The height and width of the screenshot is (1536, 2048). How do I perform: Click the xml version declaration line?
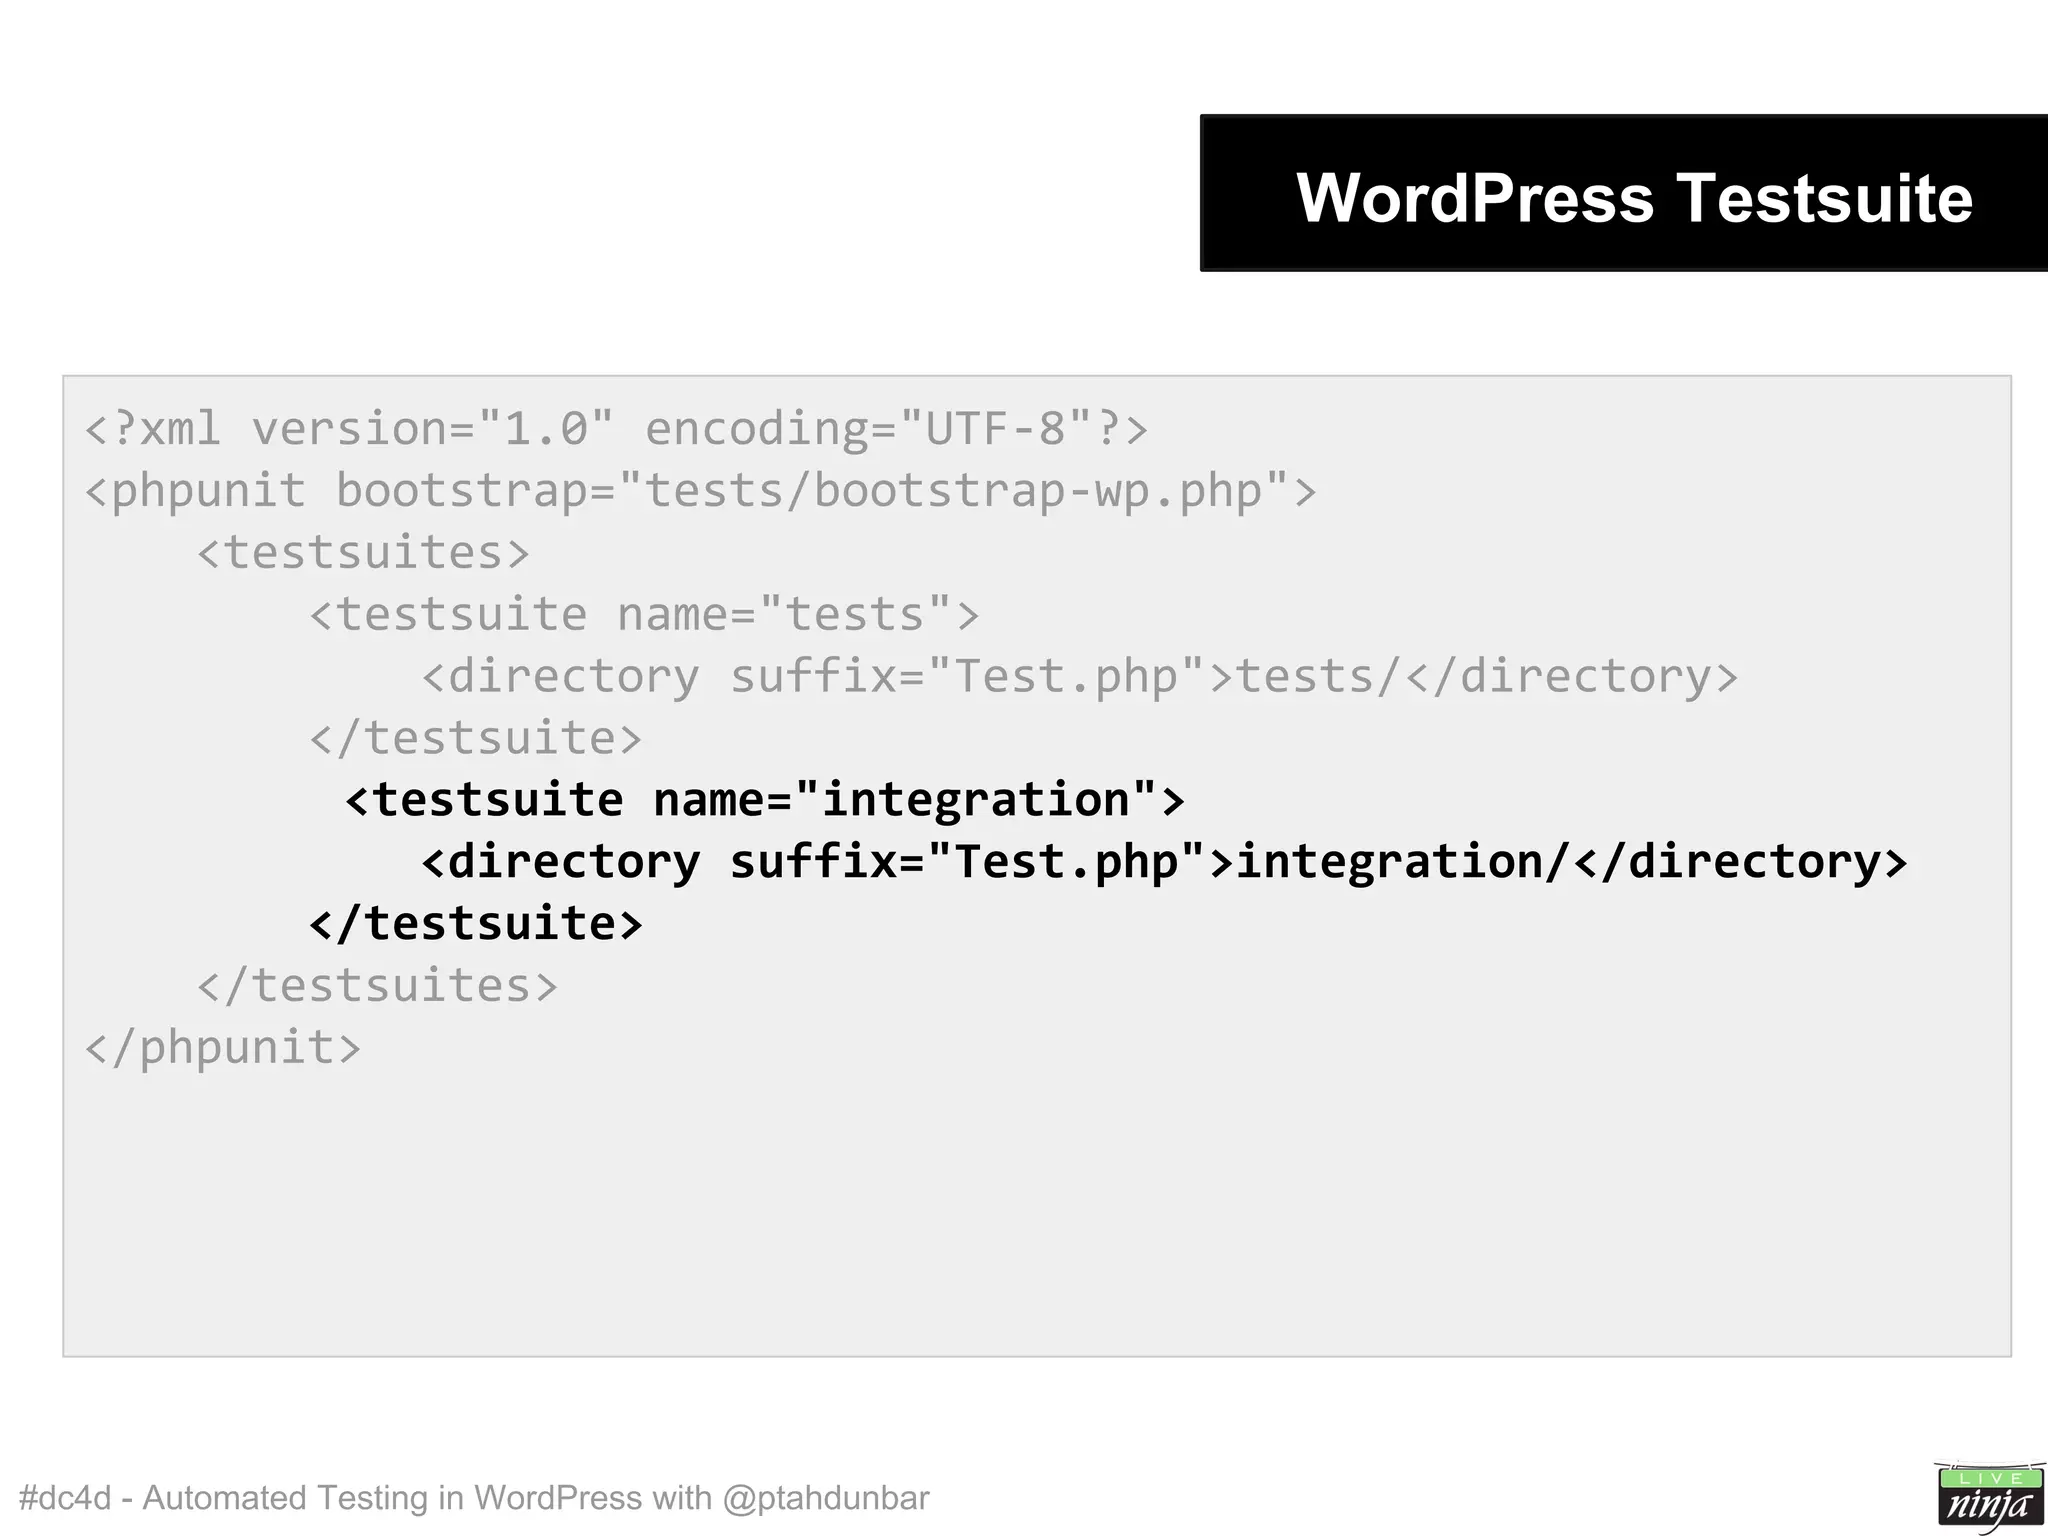pyautogui.click(x=617, y=429)
